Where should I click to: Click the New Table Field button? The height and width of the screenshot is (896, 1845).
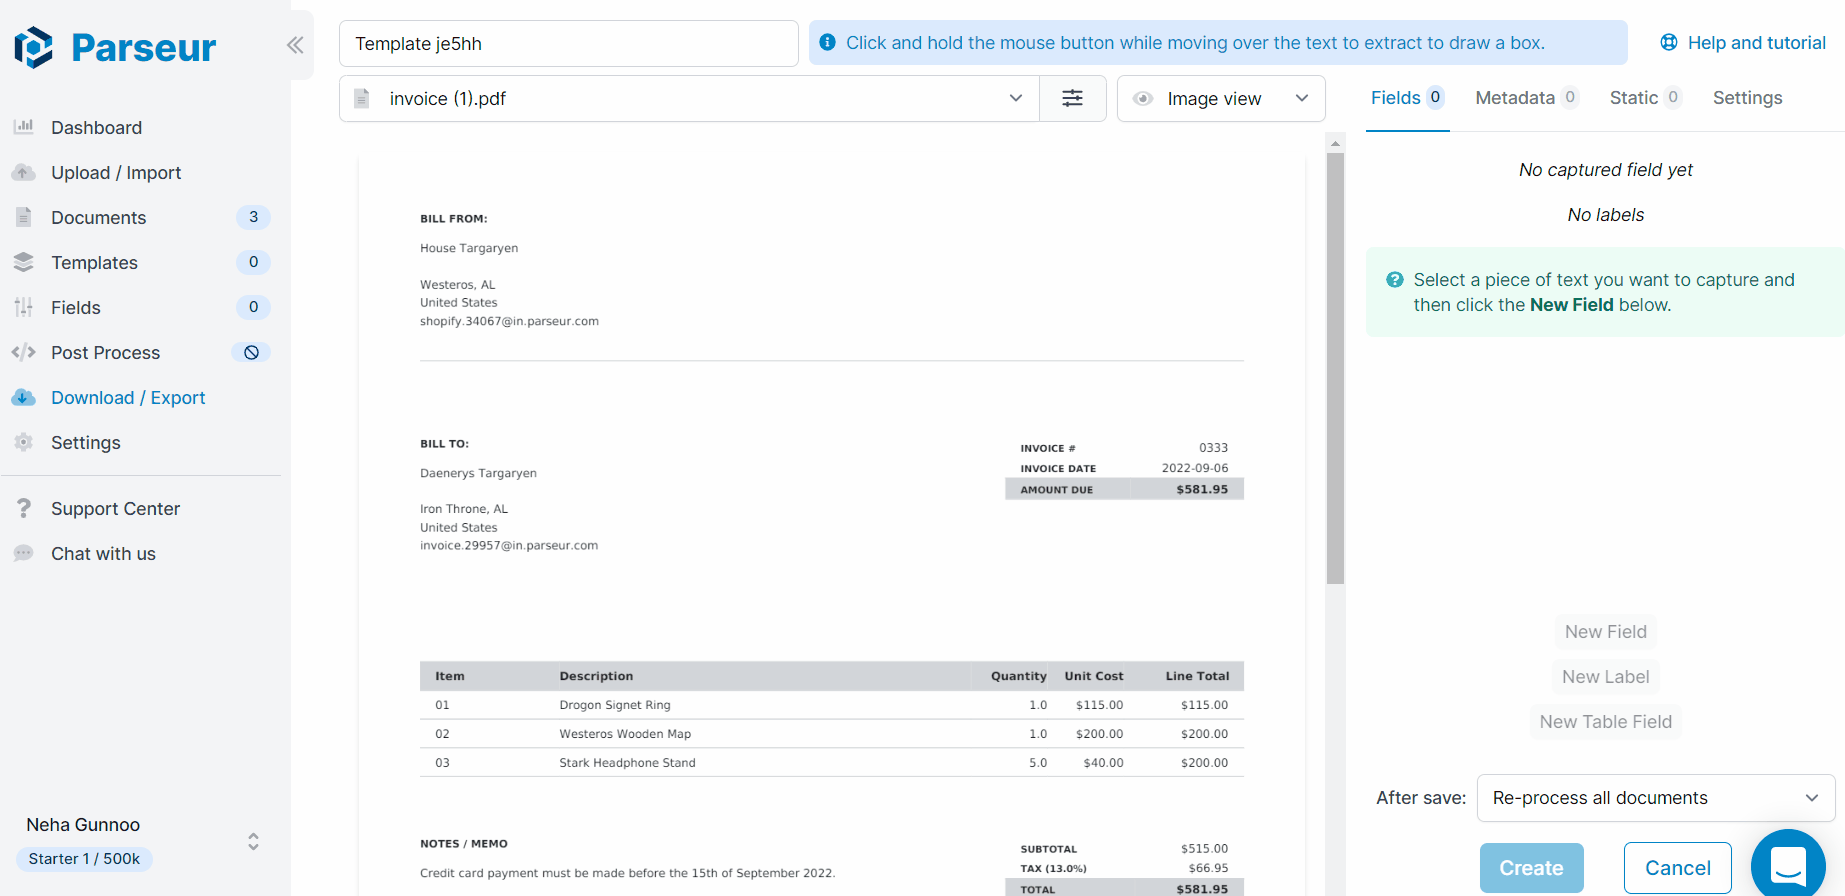click(x=1605, y=722)
